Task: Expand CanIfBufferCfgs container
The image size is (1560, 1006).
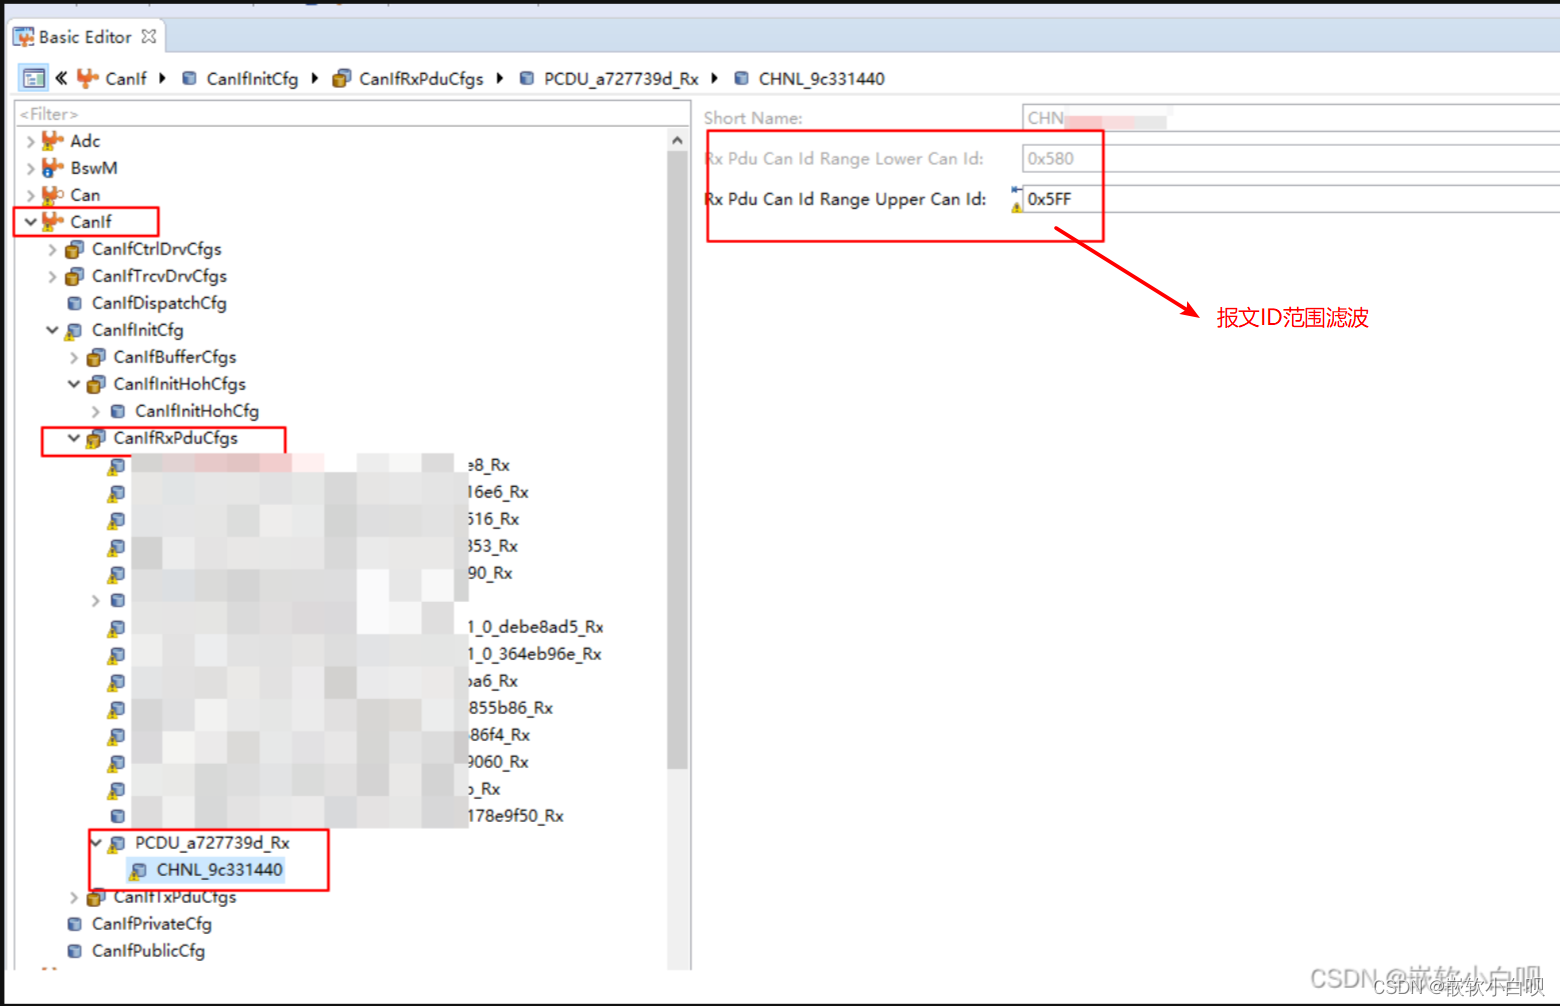Action: coord(74,357)
